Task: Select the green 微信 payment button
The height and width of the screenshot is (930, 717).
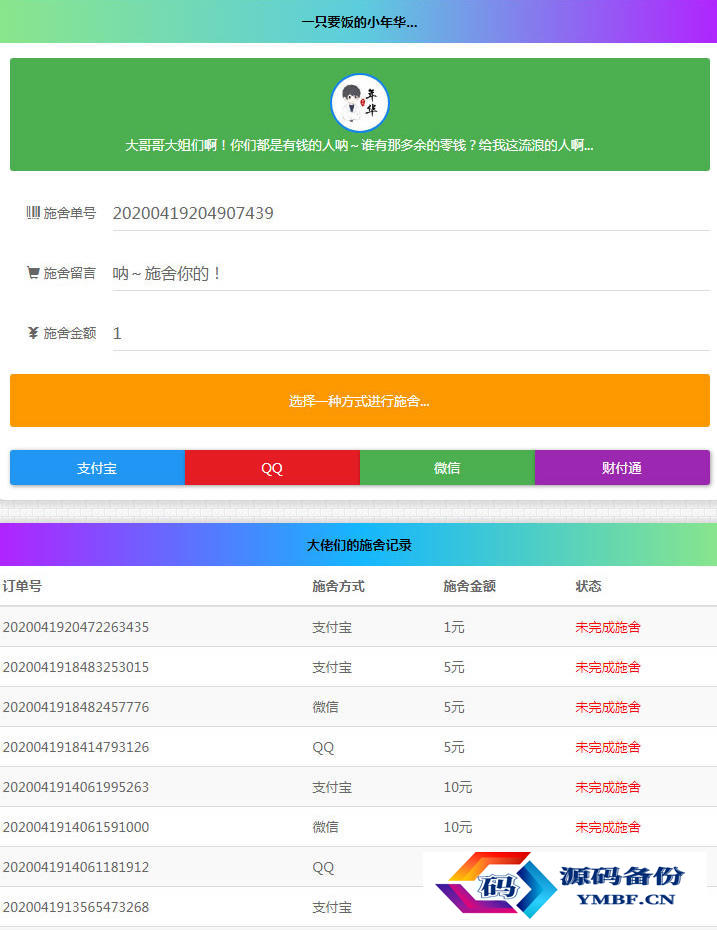Action: pos(447,467)
